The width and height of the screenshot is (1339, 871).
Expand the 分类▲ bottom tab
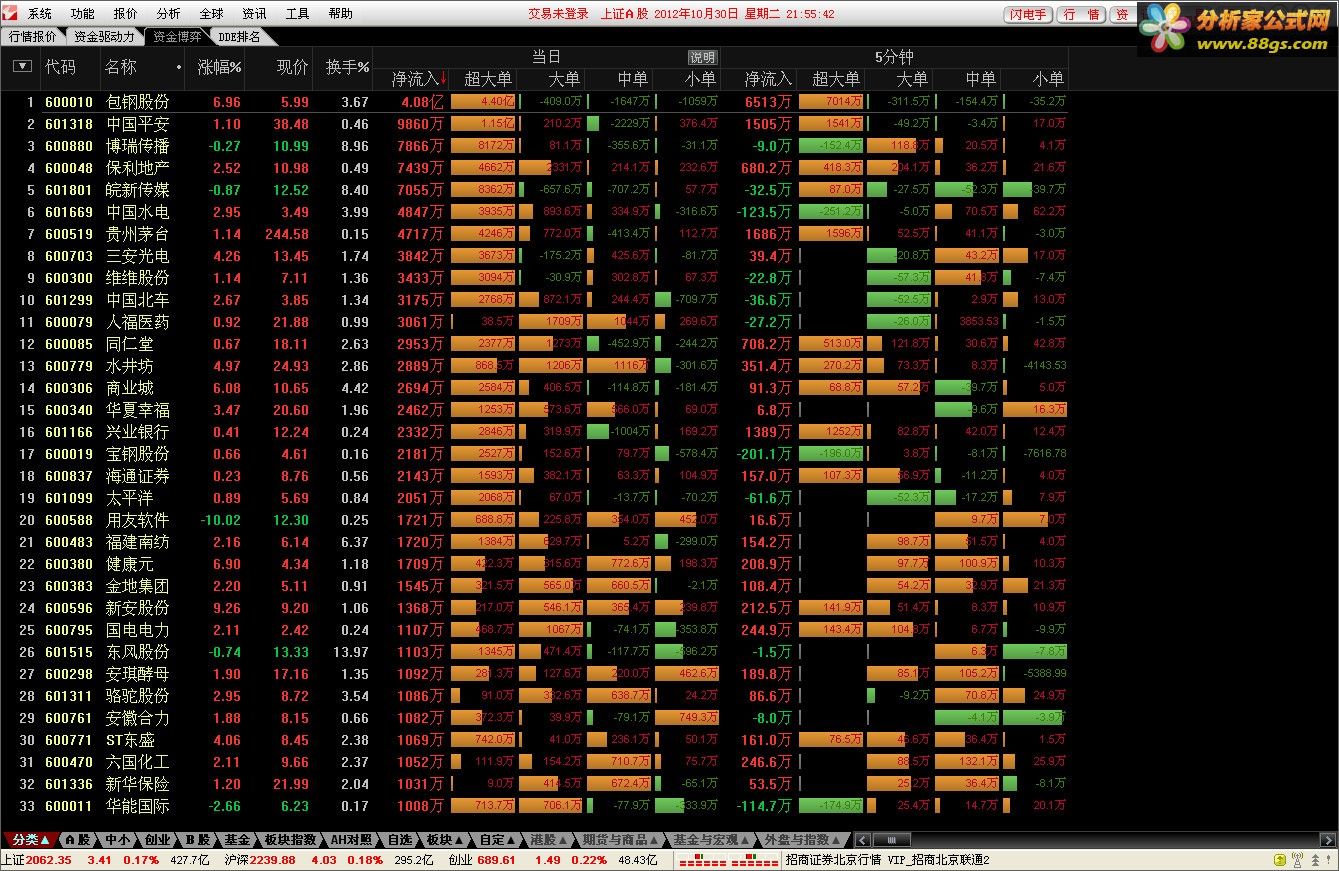(30, 840)
